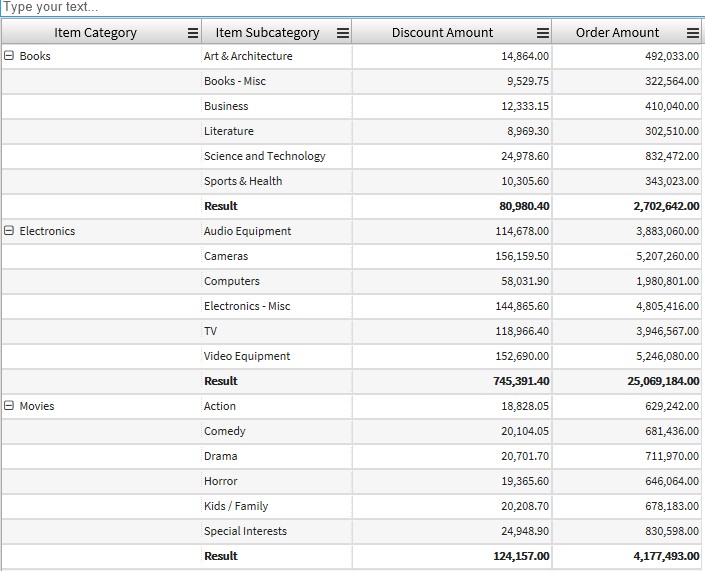This screenshot has width=705, height=571.
Task: Click the Item Subcategory column header
Action: pos(267,33)
